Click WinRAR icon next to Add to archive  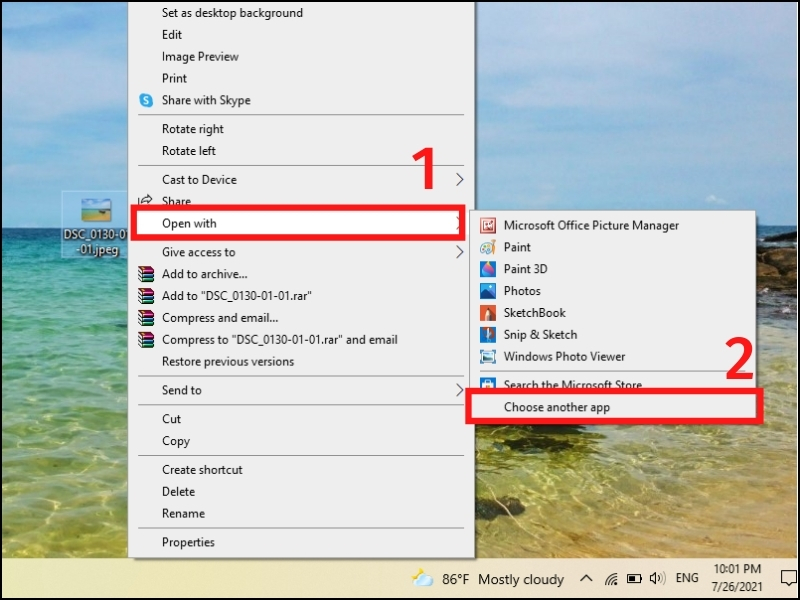tap(146, 274)
